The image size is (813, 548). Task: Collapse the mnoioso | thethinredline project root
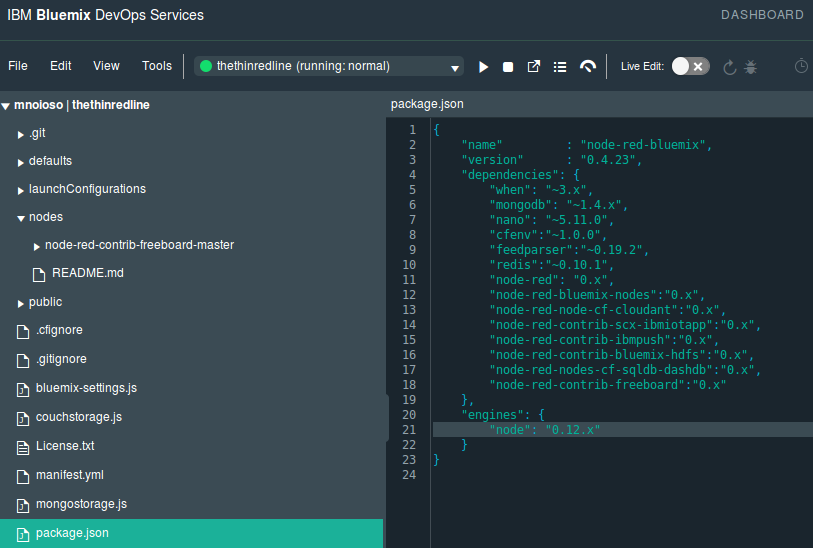[x=6, y=106]
